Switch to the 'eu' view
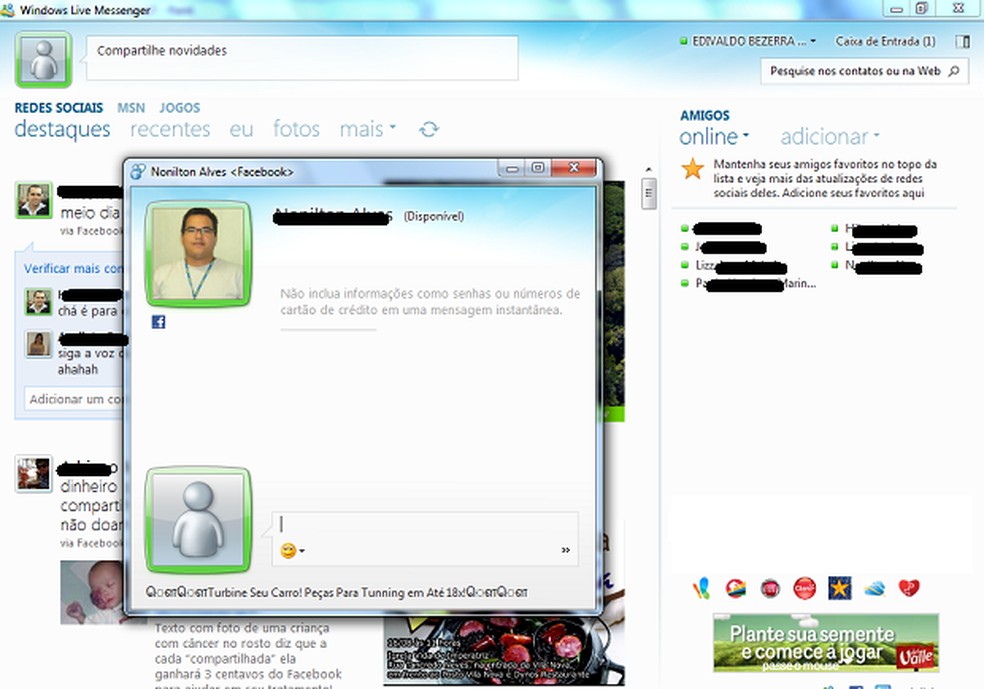The image size is (984, 689). (241, 129)
